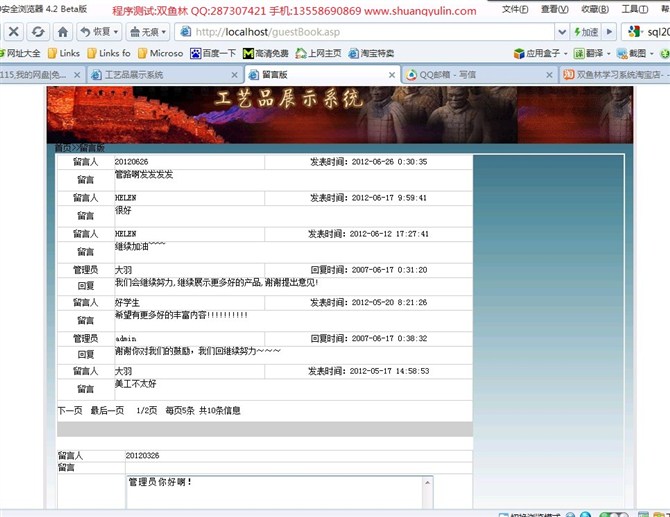This screenshot has width=670, height=517.
Task: Open the 文件(F) menu
Action: pos(515,9)
